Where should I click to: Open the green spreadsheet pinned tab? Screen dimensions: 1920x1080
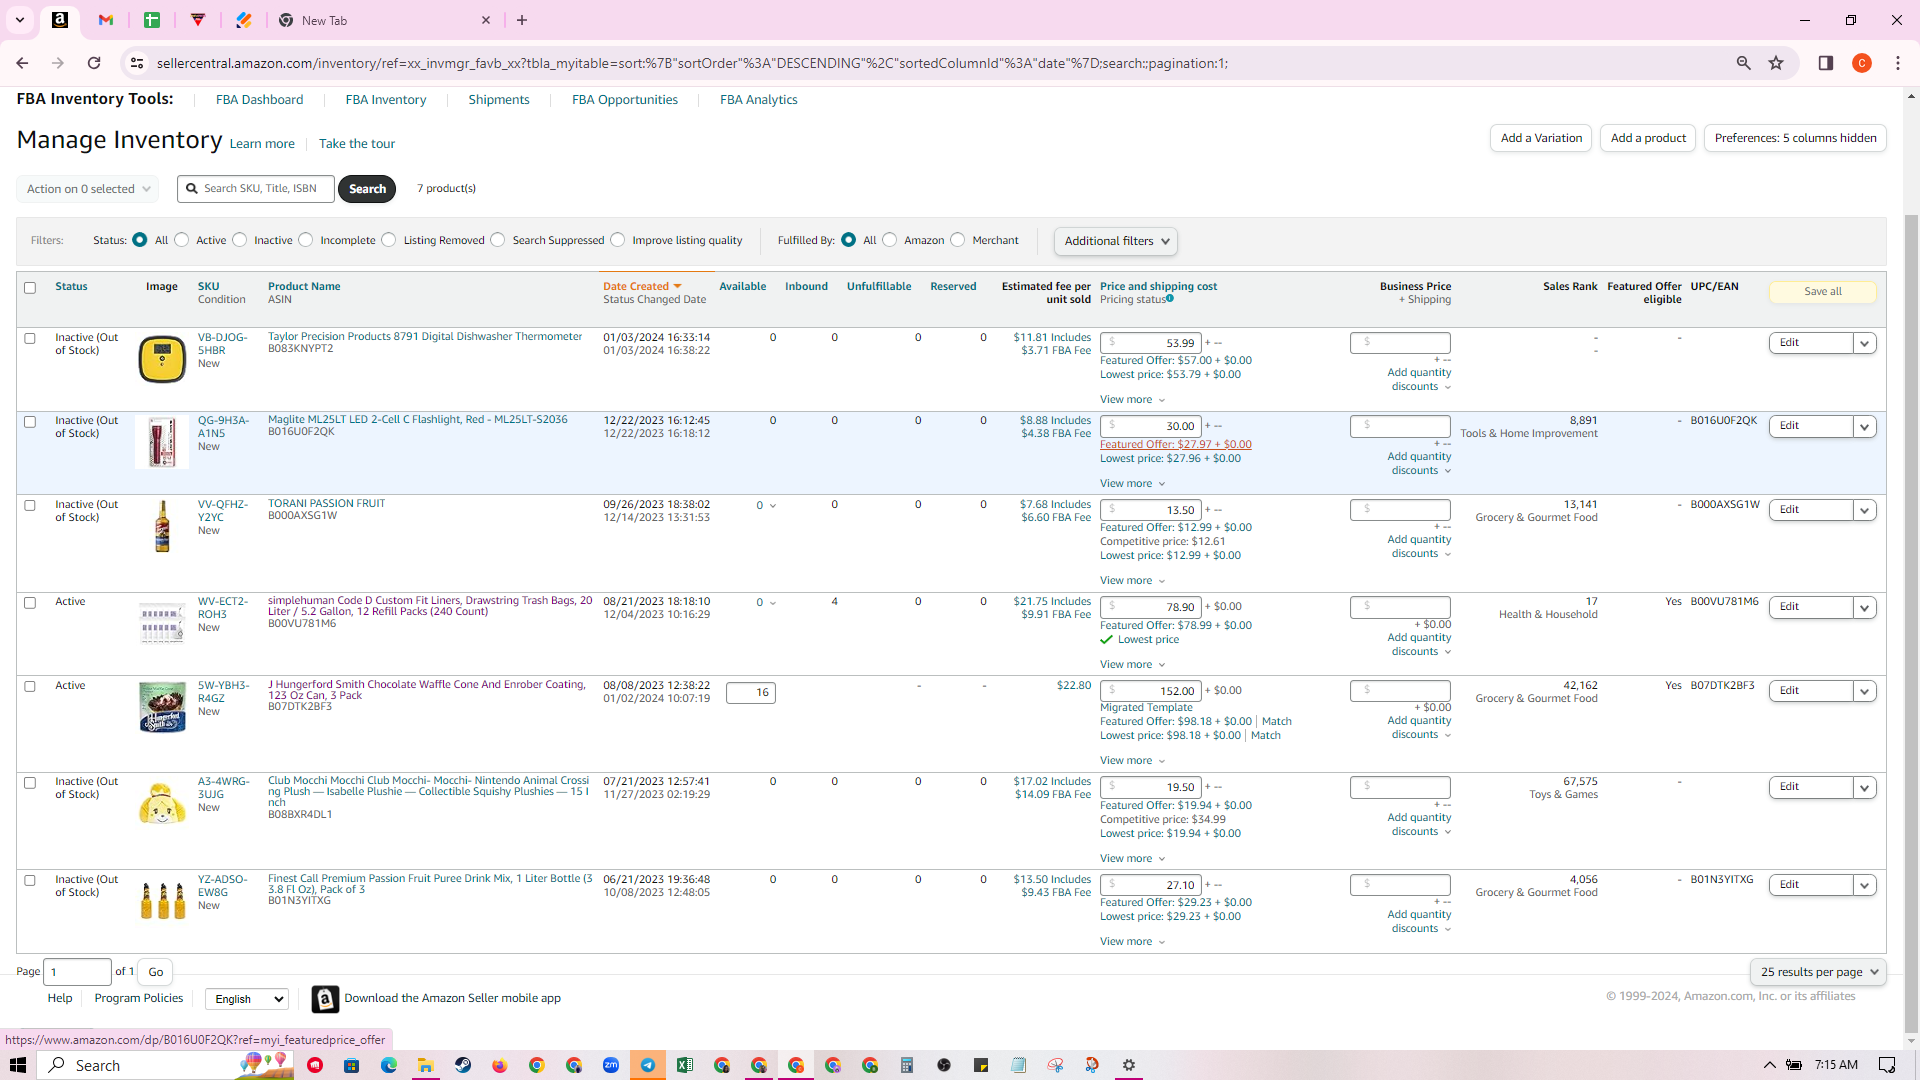tap(152, 20)
